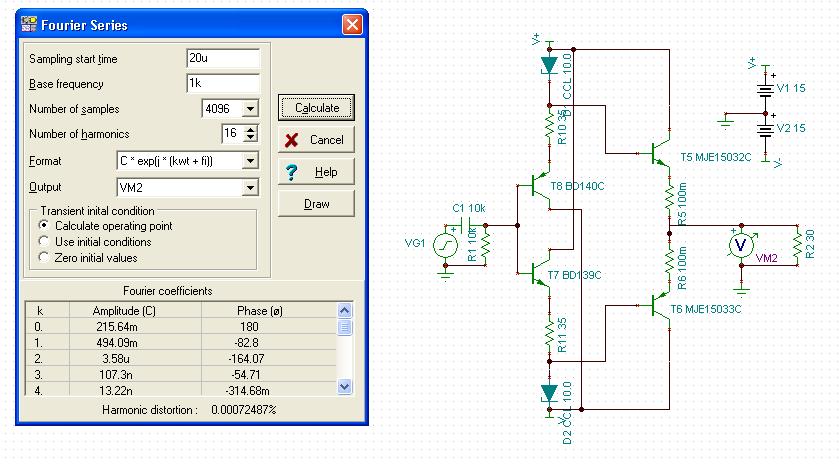Select the R1 10k resistor
The height and width of the screenshot is (464, 839).
(485, 245)
